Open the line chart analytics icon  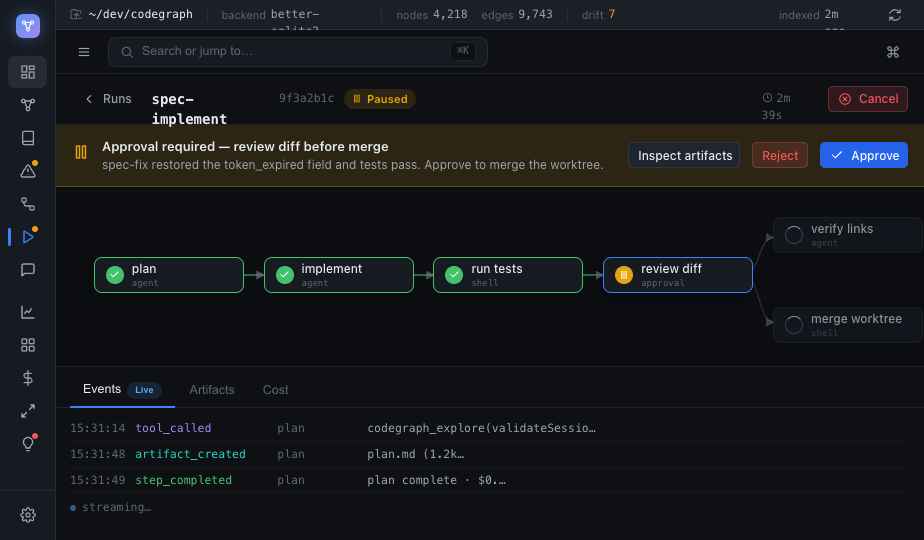tap(28, 312)
